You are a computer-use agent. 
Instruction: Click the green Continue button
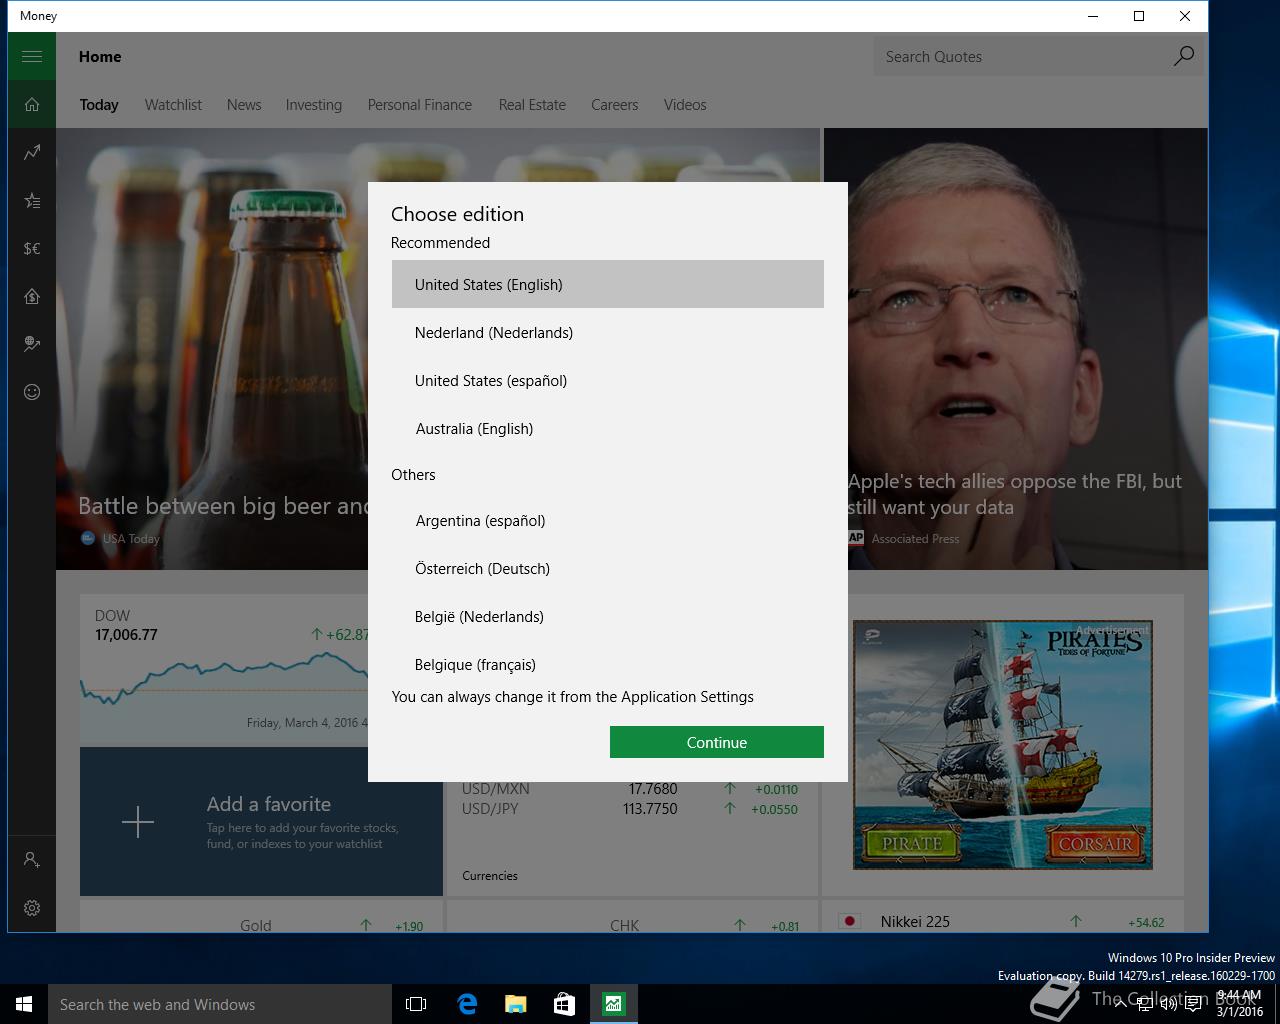(x=717, y=742)
